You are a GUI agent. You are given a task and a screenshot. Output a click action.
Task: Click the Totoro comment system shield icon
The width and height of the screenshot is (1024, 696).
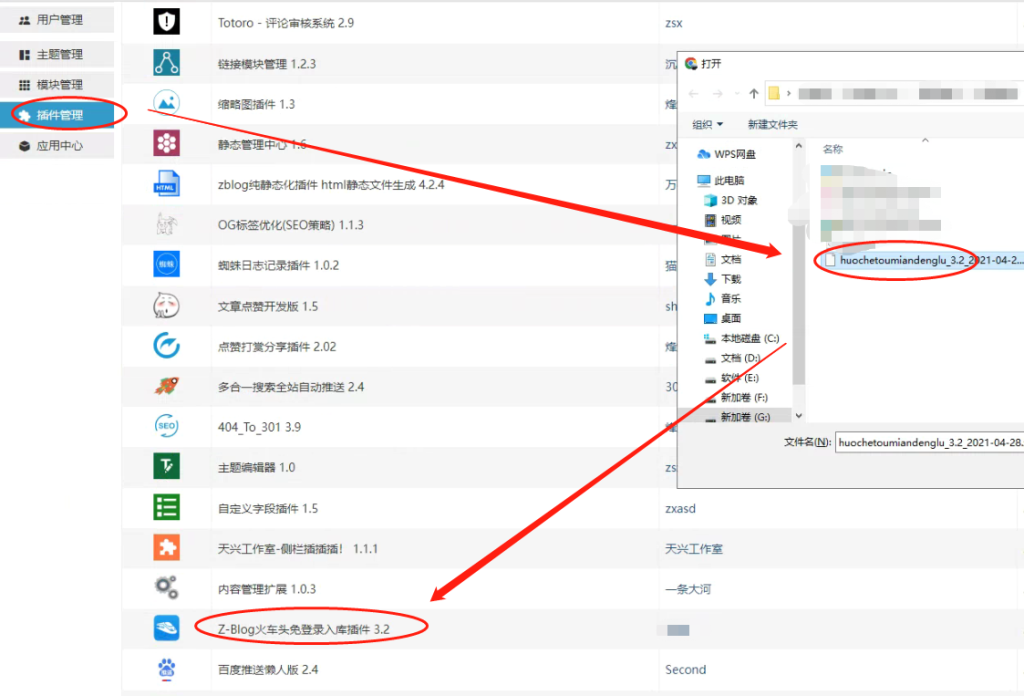click(166, 22)
